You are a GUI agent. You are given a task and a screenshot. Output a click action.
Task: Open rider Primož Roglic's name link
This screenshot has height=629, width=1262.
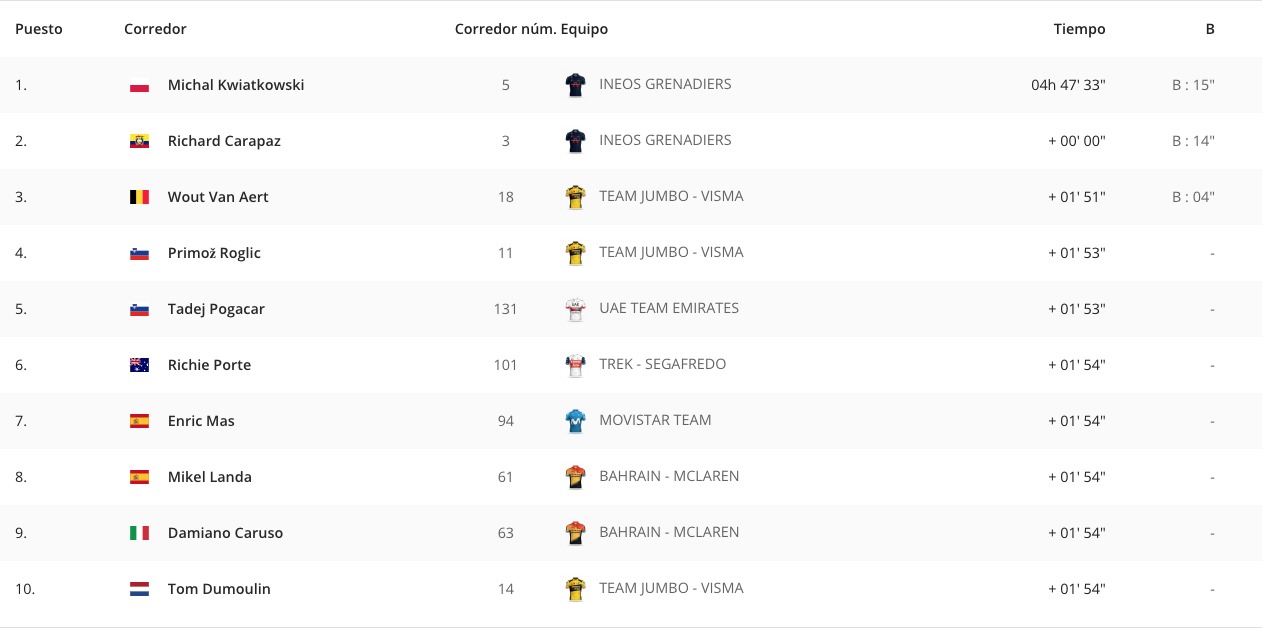pos(214,253)
